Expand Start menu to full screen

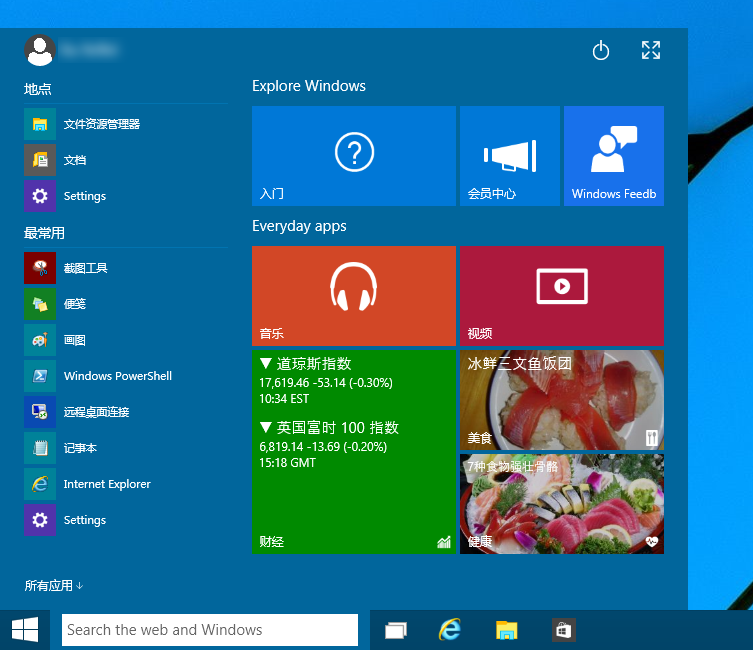point(651,50)
